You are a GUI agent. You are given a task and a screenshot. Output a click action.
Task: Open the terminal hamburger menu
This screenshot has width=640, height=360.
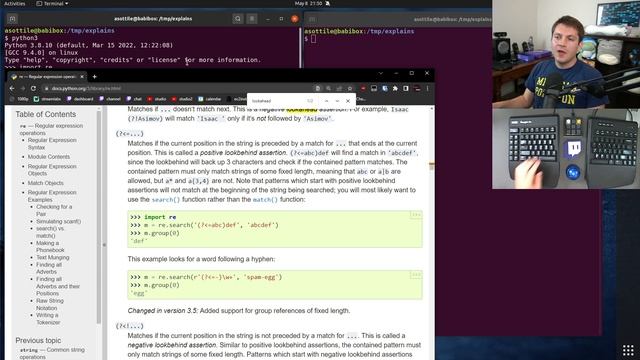click(252, 19)
